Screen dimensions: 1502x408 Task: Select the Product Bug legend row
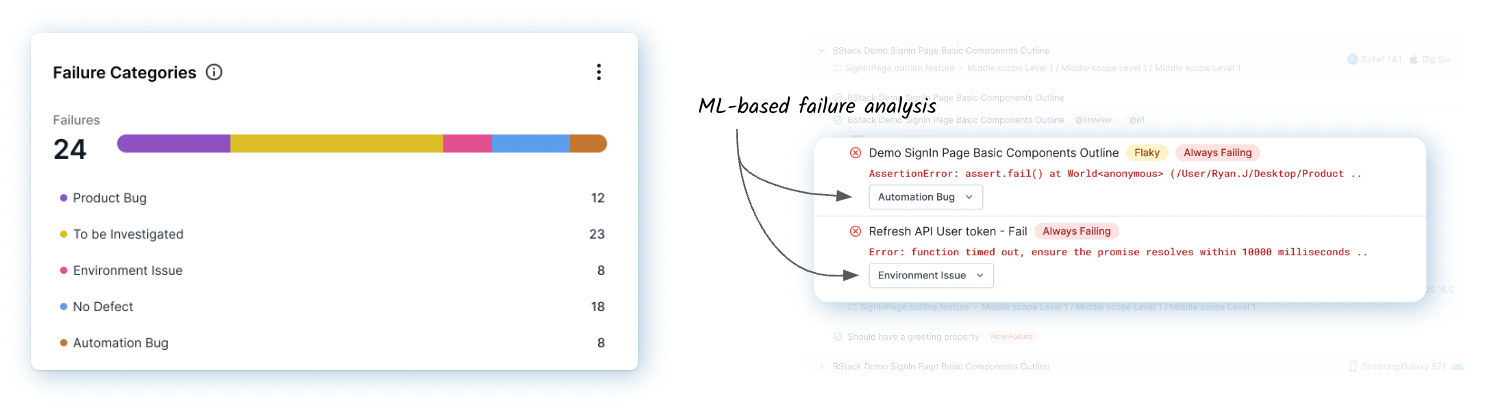click(x=110, y=198)
